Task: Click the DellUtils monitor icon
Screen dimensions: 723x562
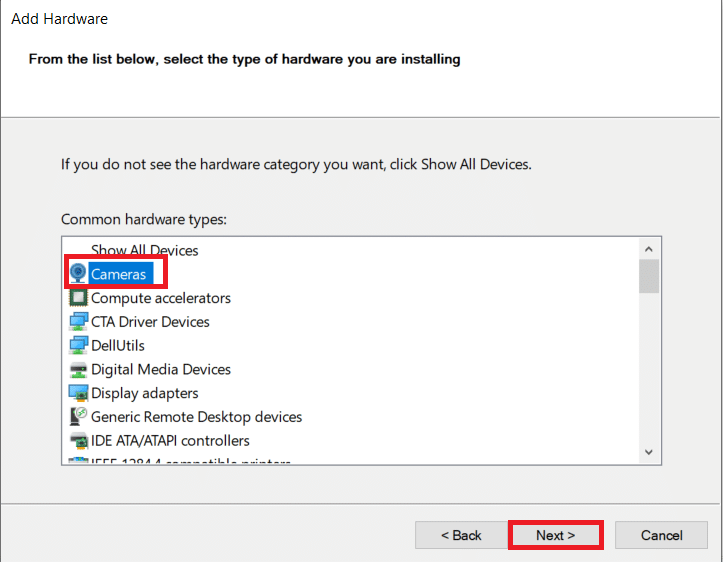Action: [79, 346]
